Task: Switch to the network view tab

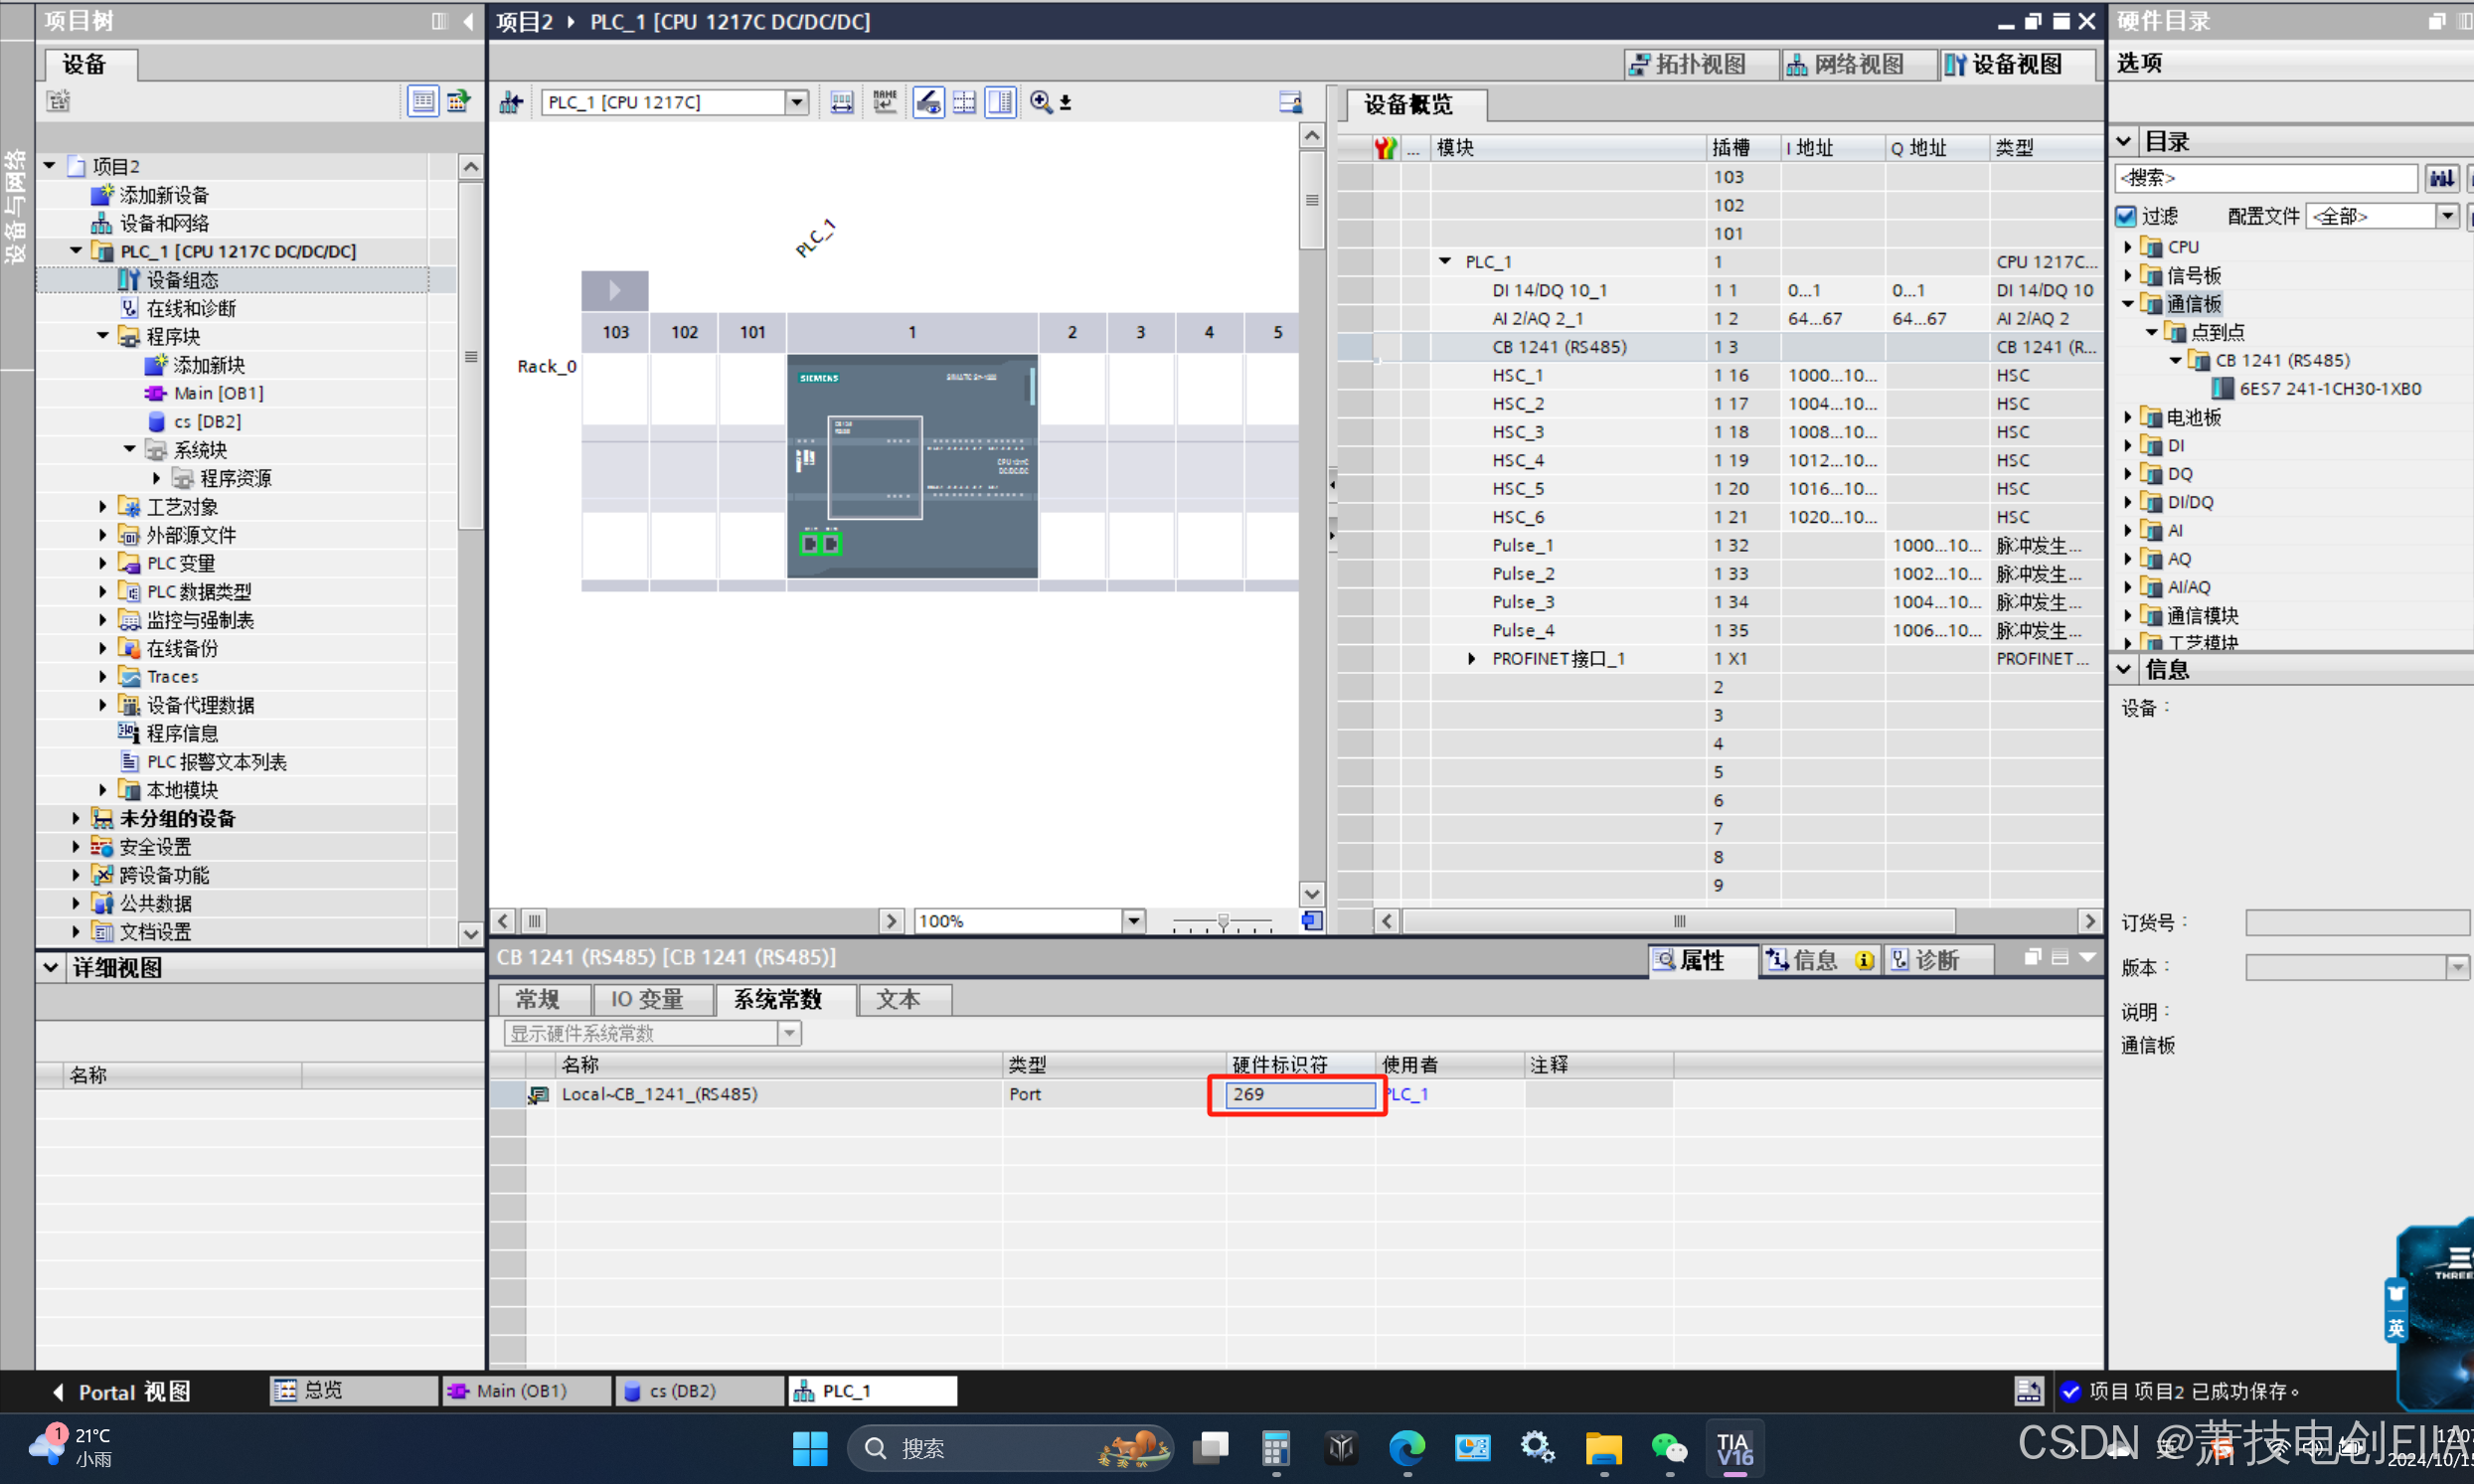Action: click(x=1847, y=64)
